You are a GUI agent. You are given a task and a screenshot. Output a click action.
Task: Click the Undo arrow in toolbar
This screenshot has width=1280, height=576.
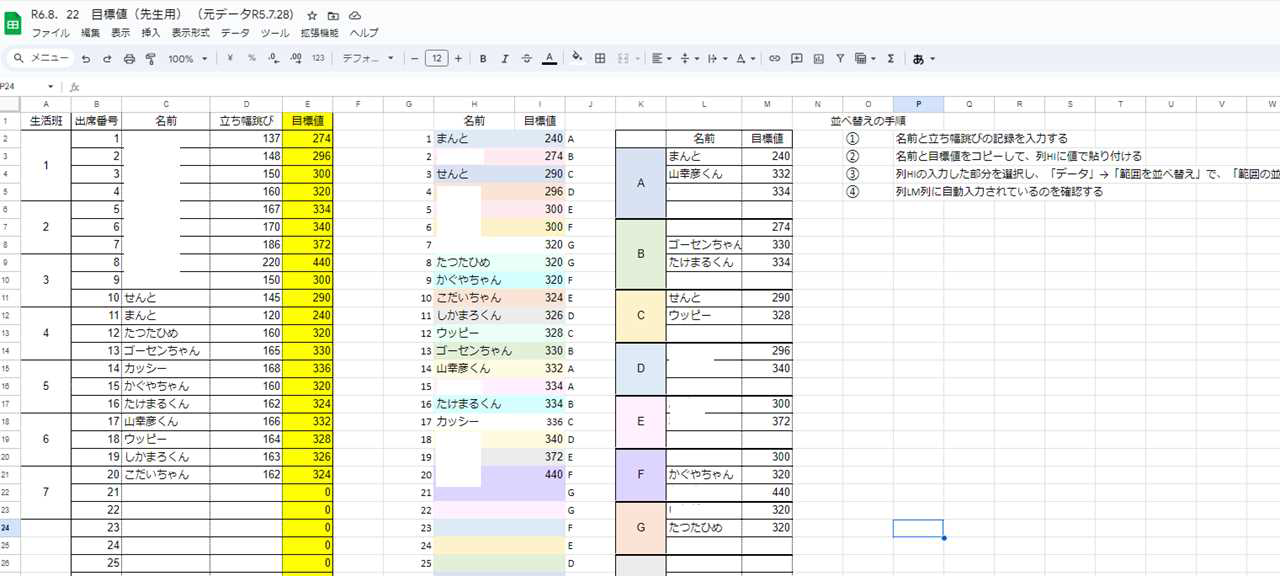pos(86,59)
